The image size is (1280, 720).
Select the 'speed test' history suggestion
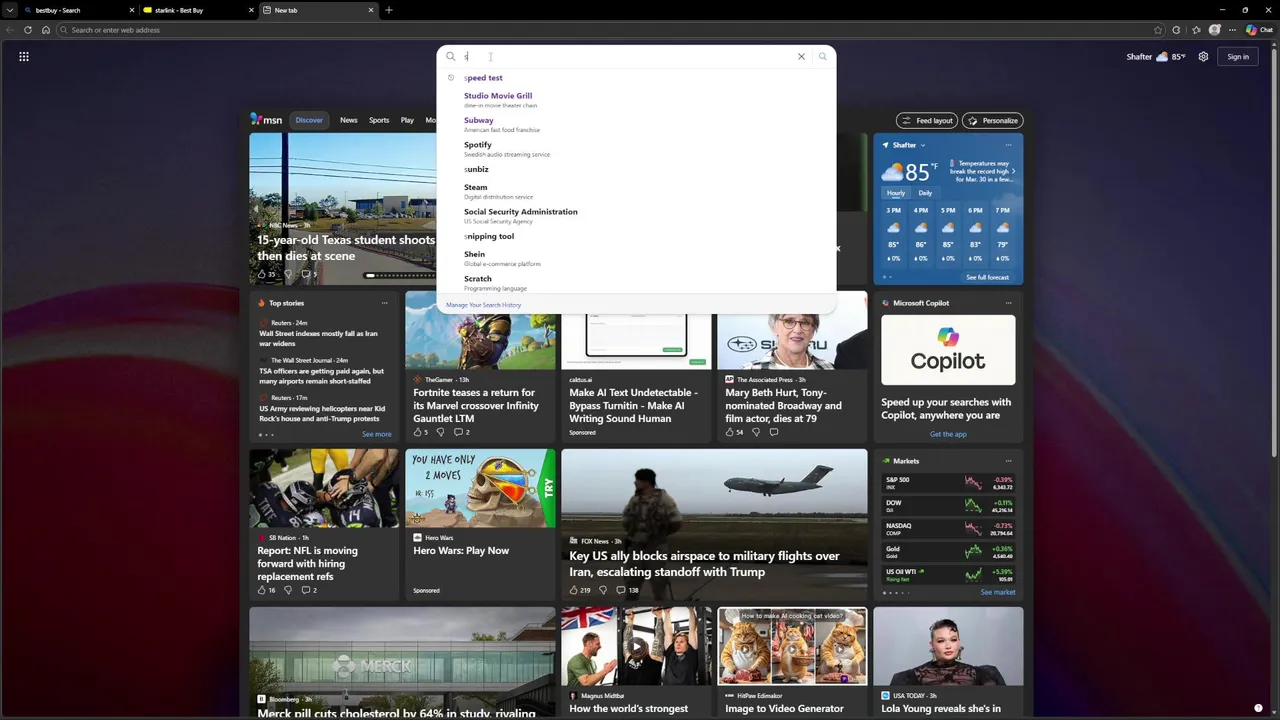pos(636,78)
